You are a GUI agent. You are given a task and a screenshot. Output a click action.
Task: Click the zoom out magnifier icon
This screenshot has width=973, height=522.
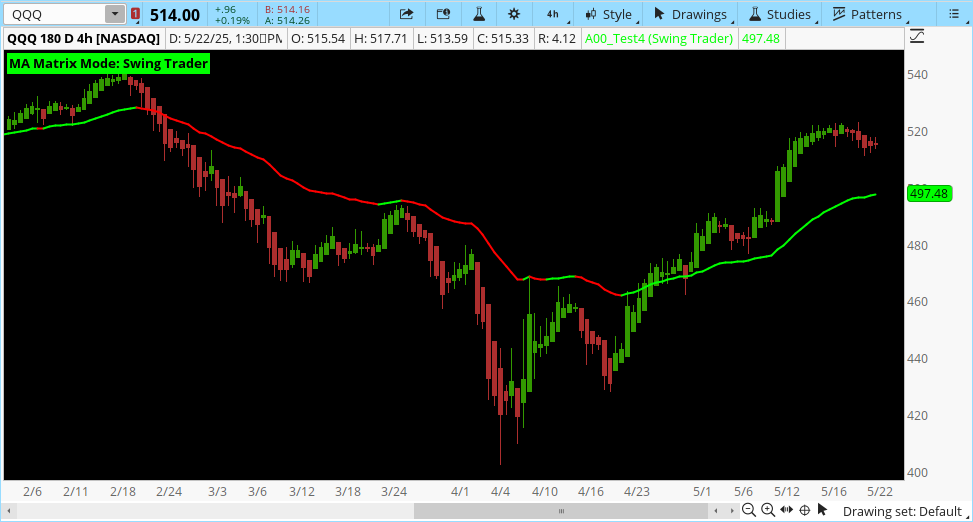[748, 510]
